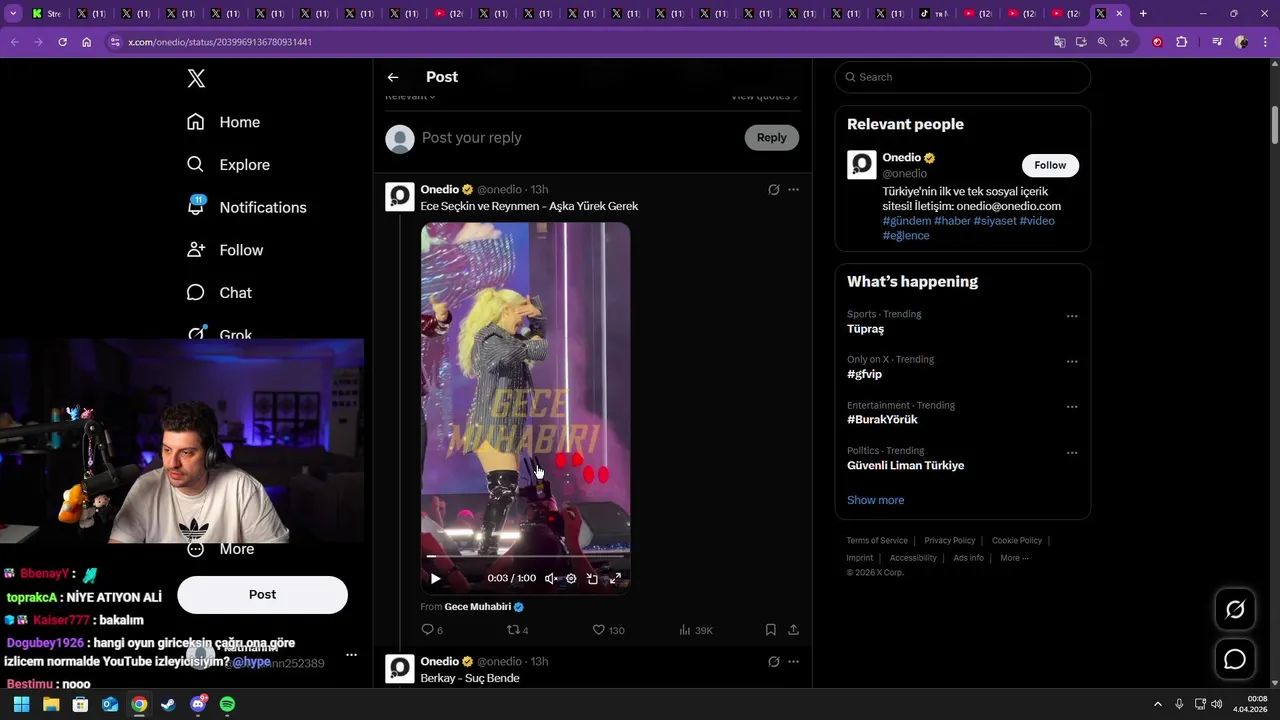Open the floating chat messages button
This screenshot has width=1280, height=720.
pos(1235,660)
